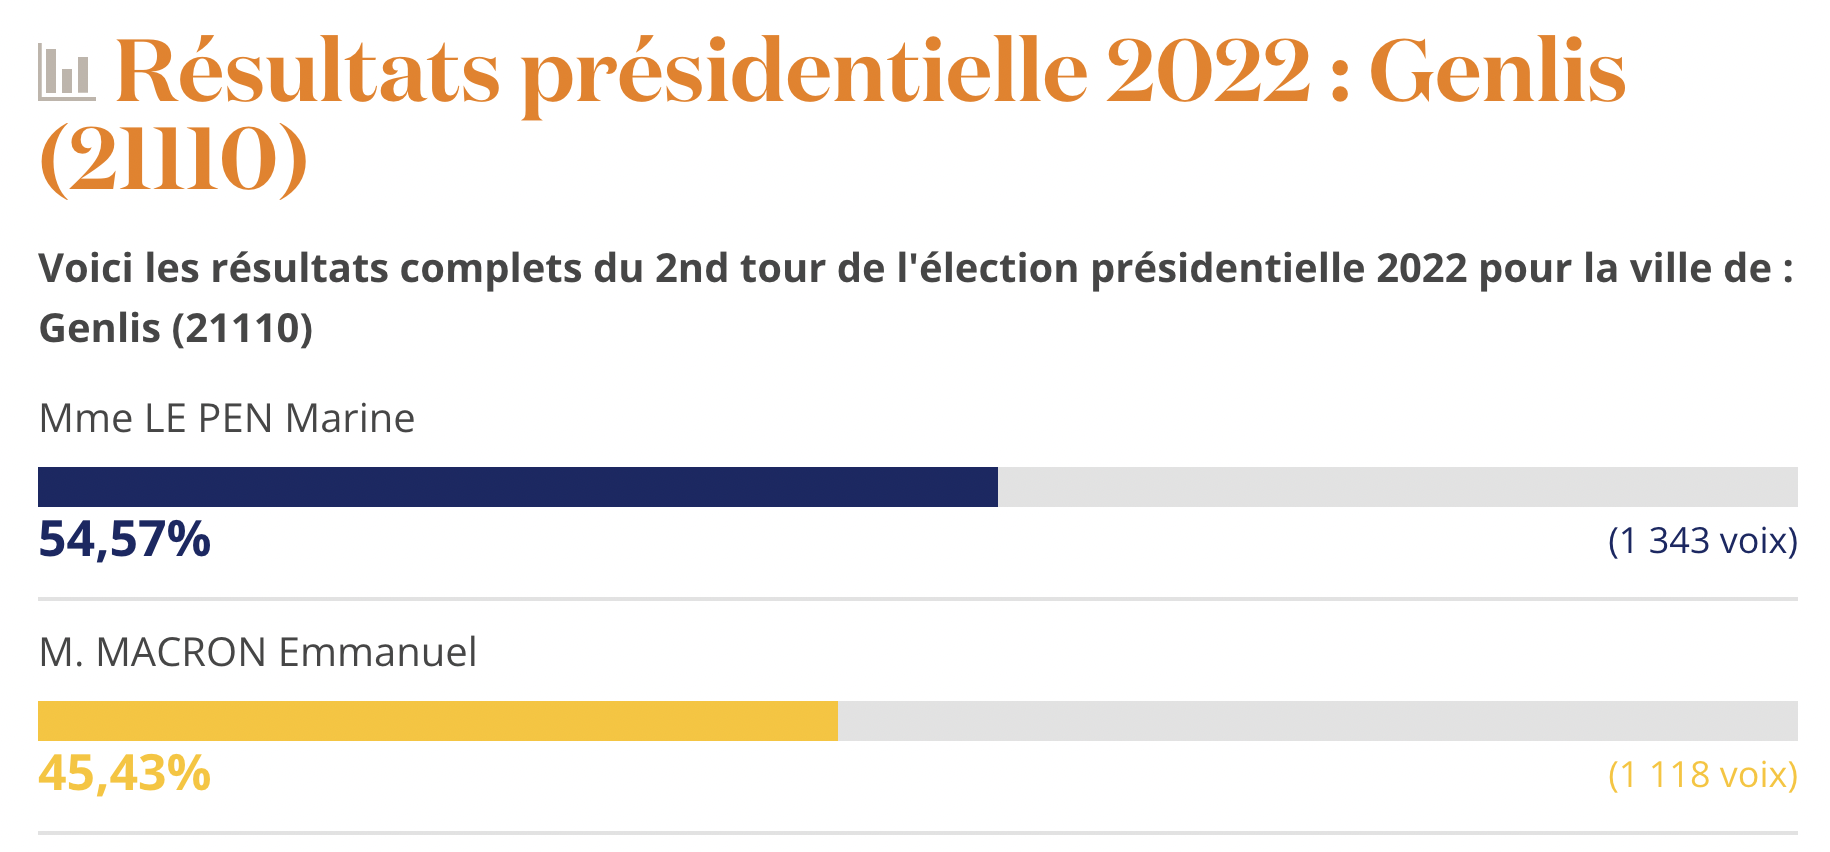This screenshot has width=1830, height=852.
Task: Click the navy blue Le Pen result bar
Action: pyautogui.click(x=517, y=487)
